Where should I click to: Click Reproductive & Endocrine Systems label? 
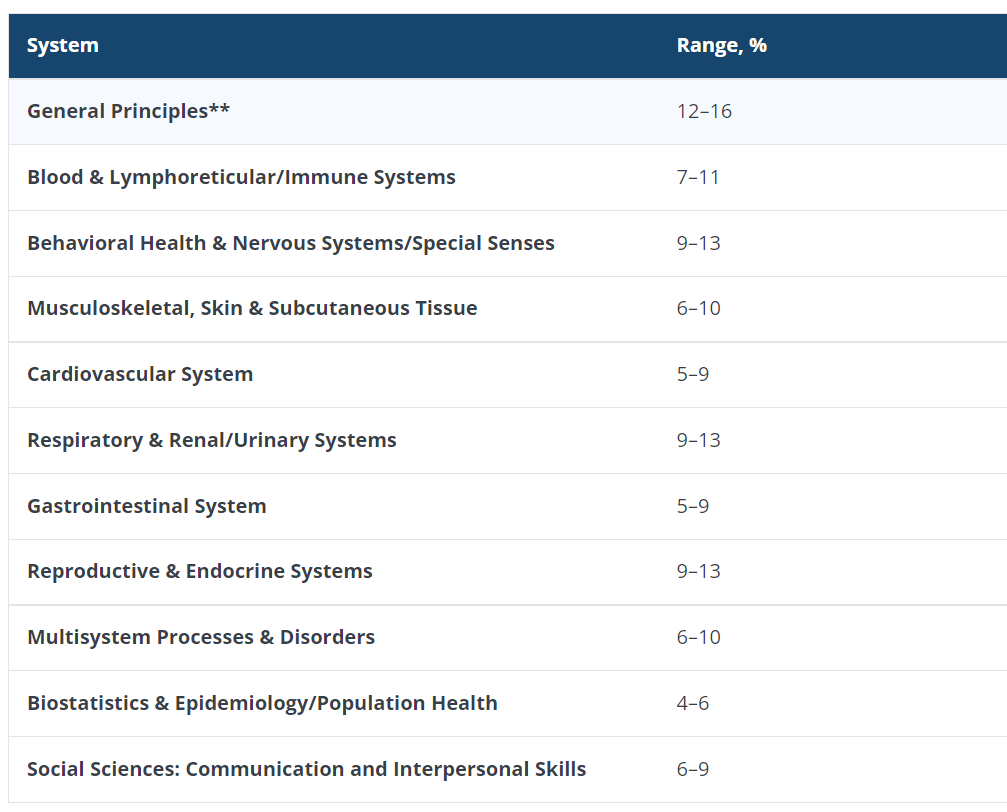(x=199, y=571)
